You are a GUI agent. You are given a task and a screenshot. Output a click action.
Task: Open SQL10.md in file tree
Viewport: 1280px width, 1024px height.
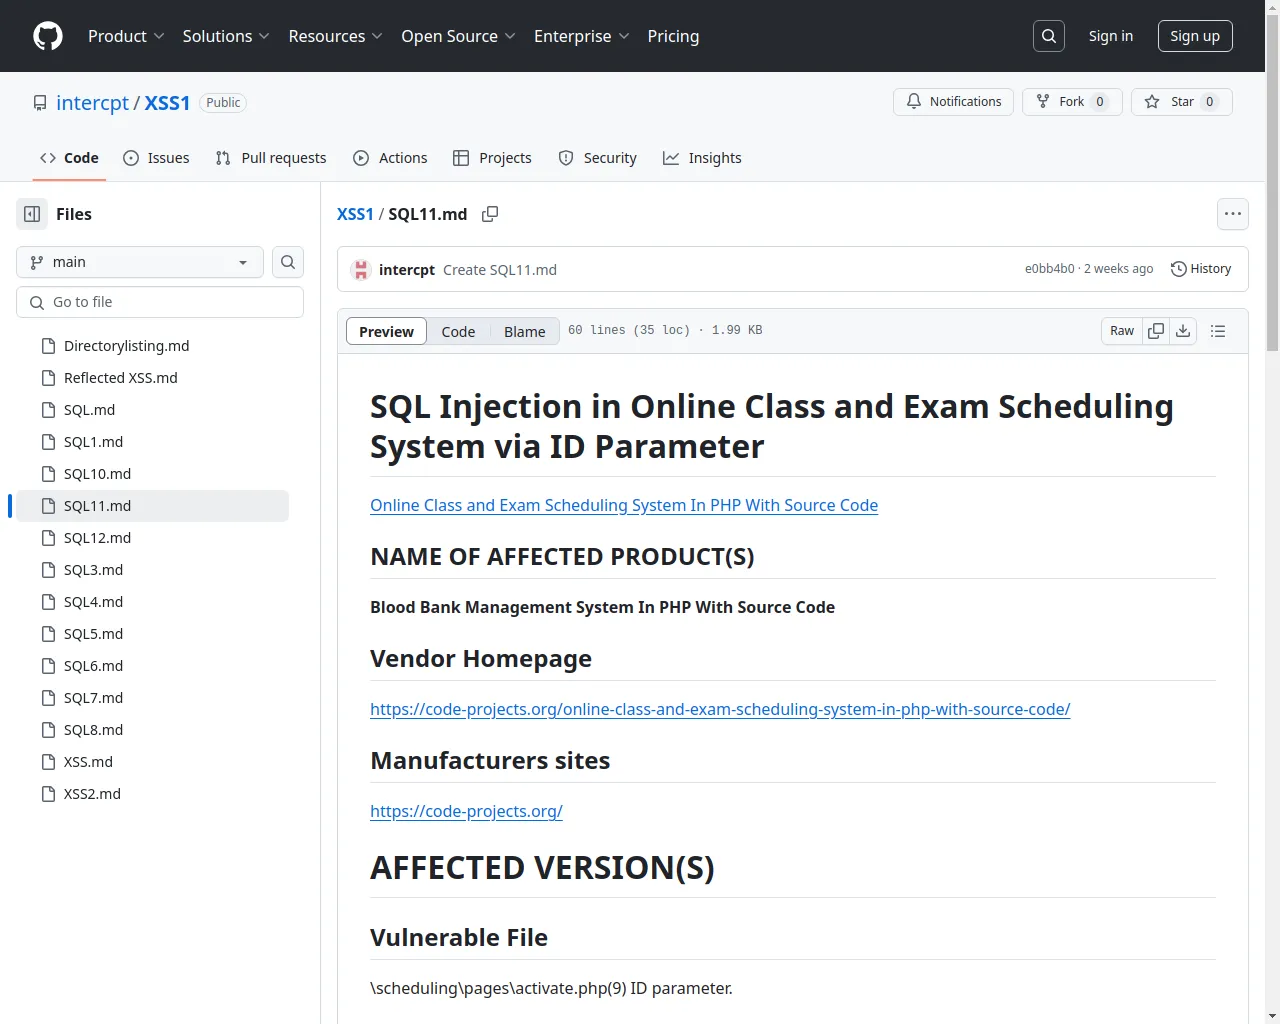tap(152, 474)
